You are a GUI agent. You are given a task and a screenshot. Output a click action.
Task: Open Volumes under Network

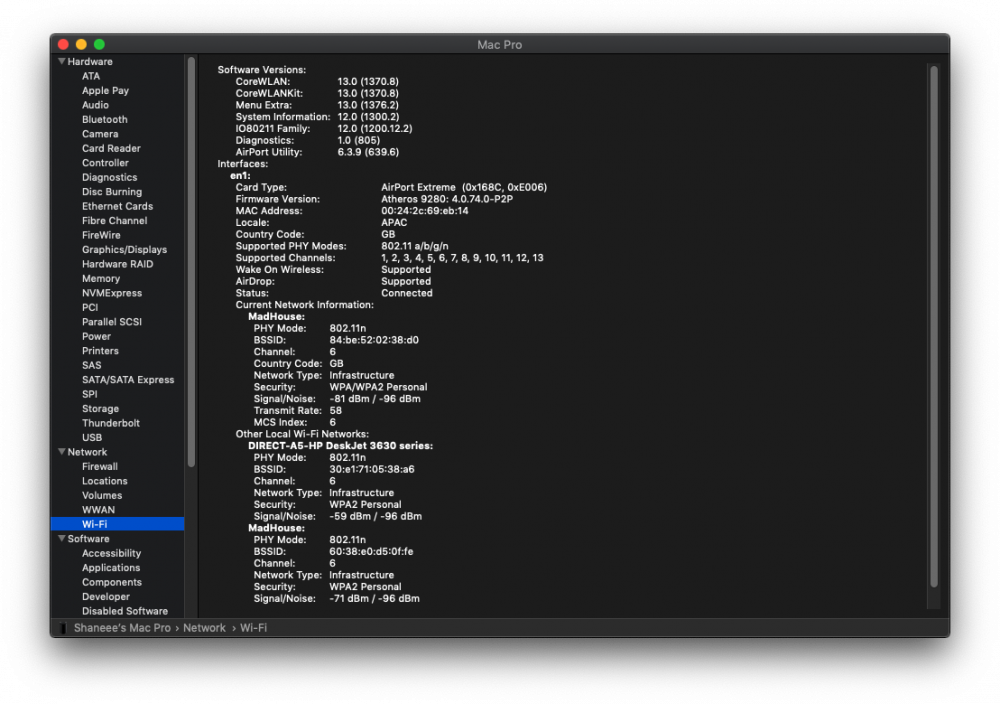(x=102, y=495)
